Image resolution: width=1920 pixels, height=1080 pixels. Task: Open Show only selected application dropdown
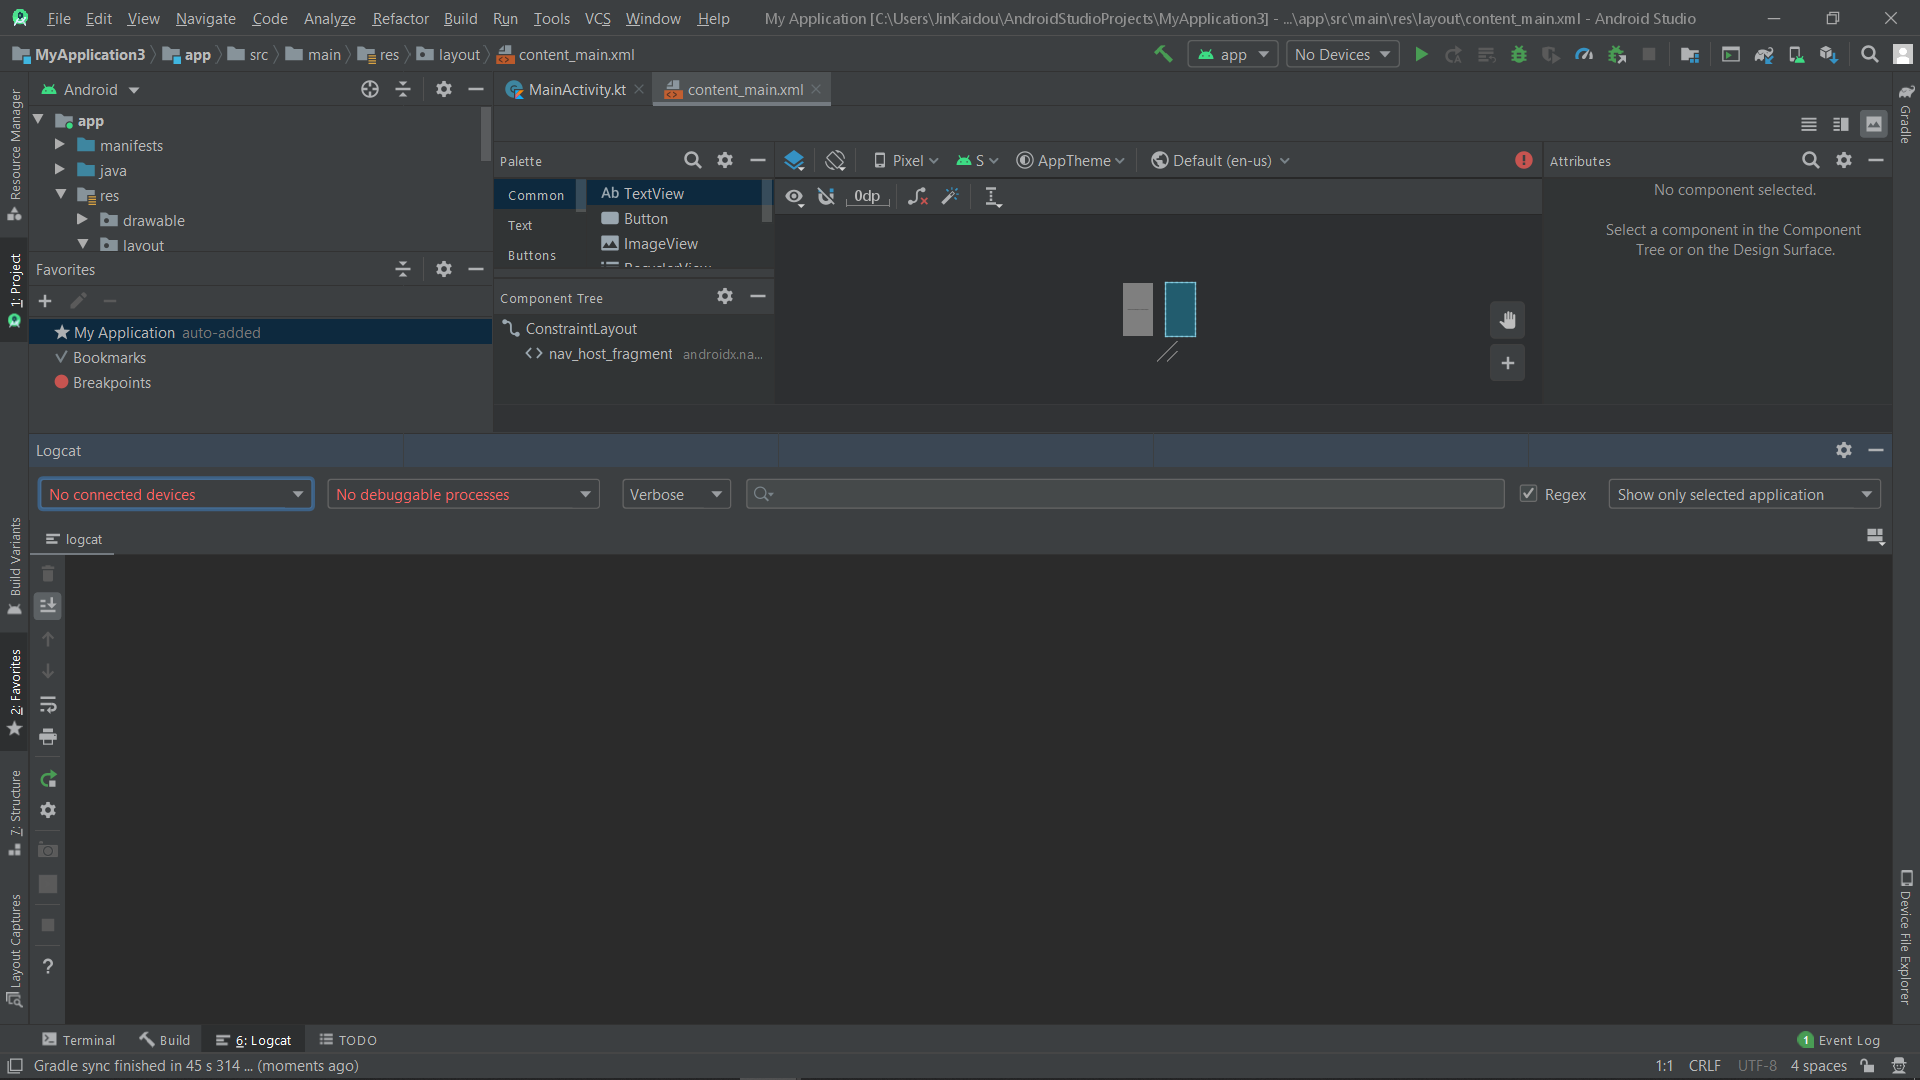[1744, 494]
